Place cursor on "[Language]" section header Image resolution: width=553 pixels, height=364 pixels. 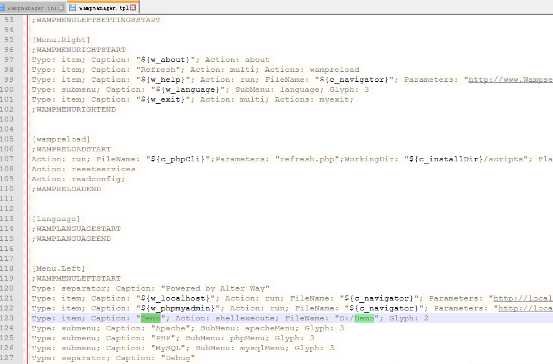tap(56, 219)
